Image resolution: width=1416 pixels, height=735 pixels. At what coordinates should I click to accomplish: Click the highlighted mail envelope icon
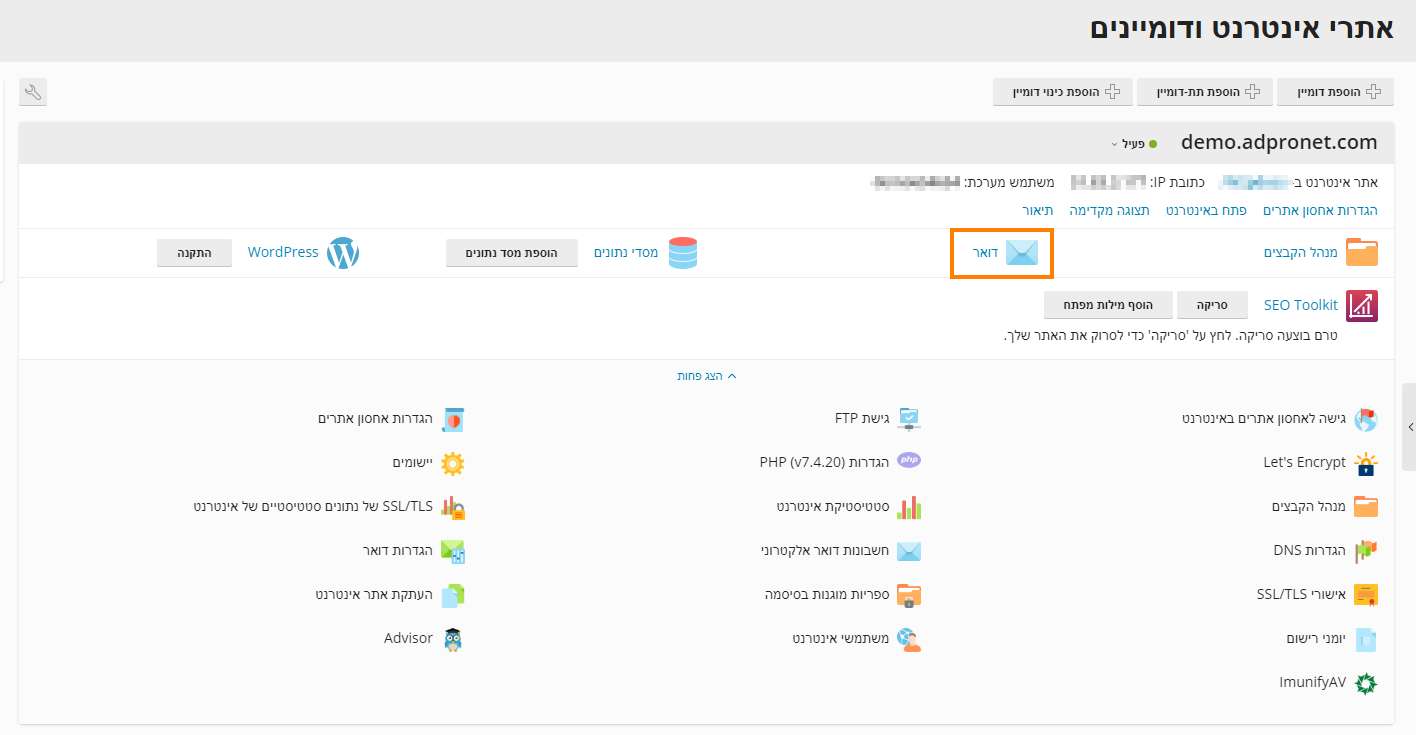click(x=1021, y=253)
